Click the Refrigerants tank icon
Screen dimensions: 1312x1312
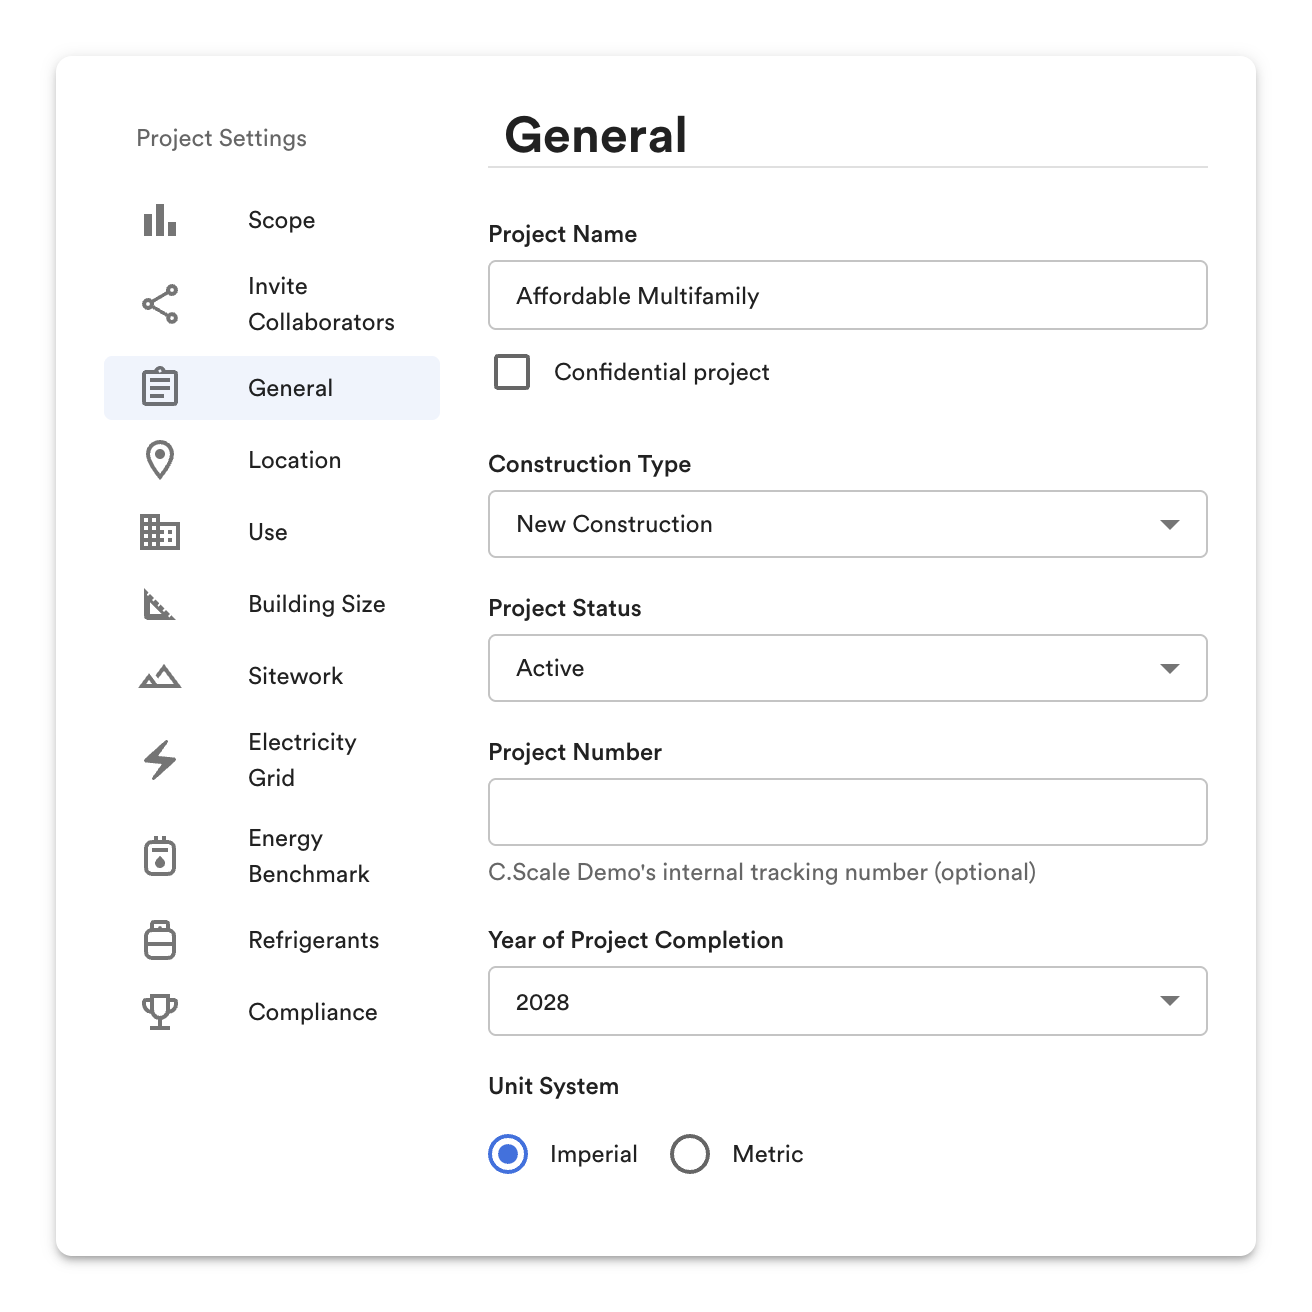tap(160, 940)
